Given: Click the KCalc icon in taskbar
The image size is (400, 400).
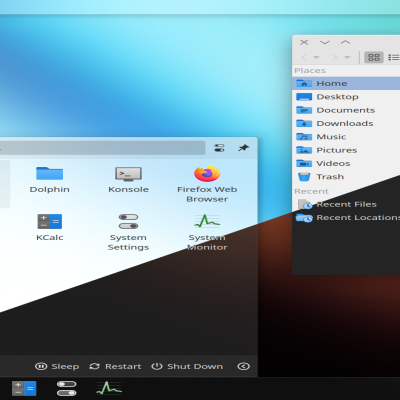Looking at the screenshot, I should (x=24, y=389).
